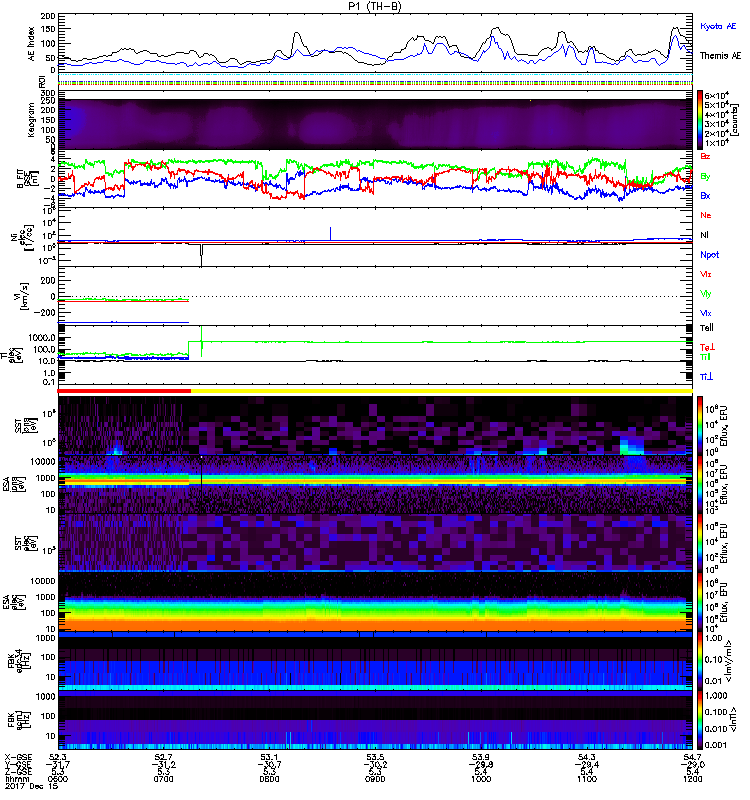Screen dimensions: 750x800
Task: Click the X-GSE value "54.7"
Action: (x=693, y=757)
